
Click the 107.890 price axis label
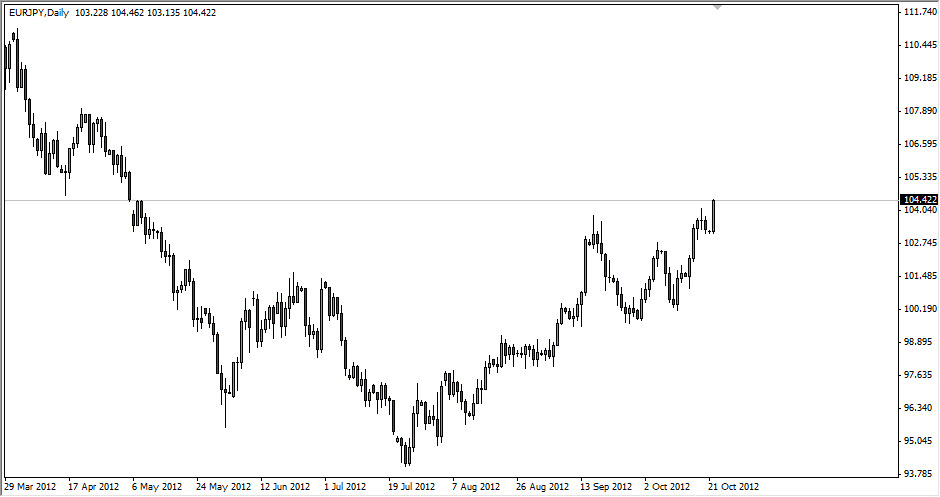click(x=918, y=111)
